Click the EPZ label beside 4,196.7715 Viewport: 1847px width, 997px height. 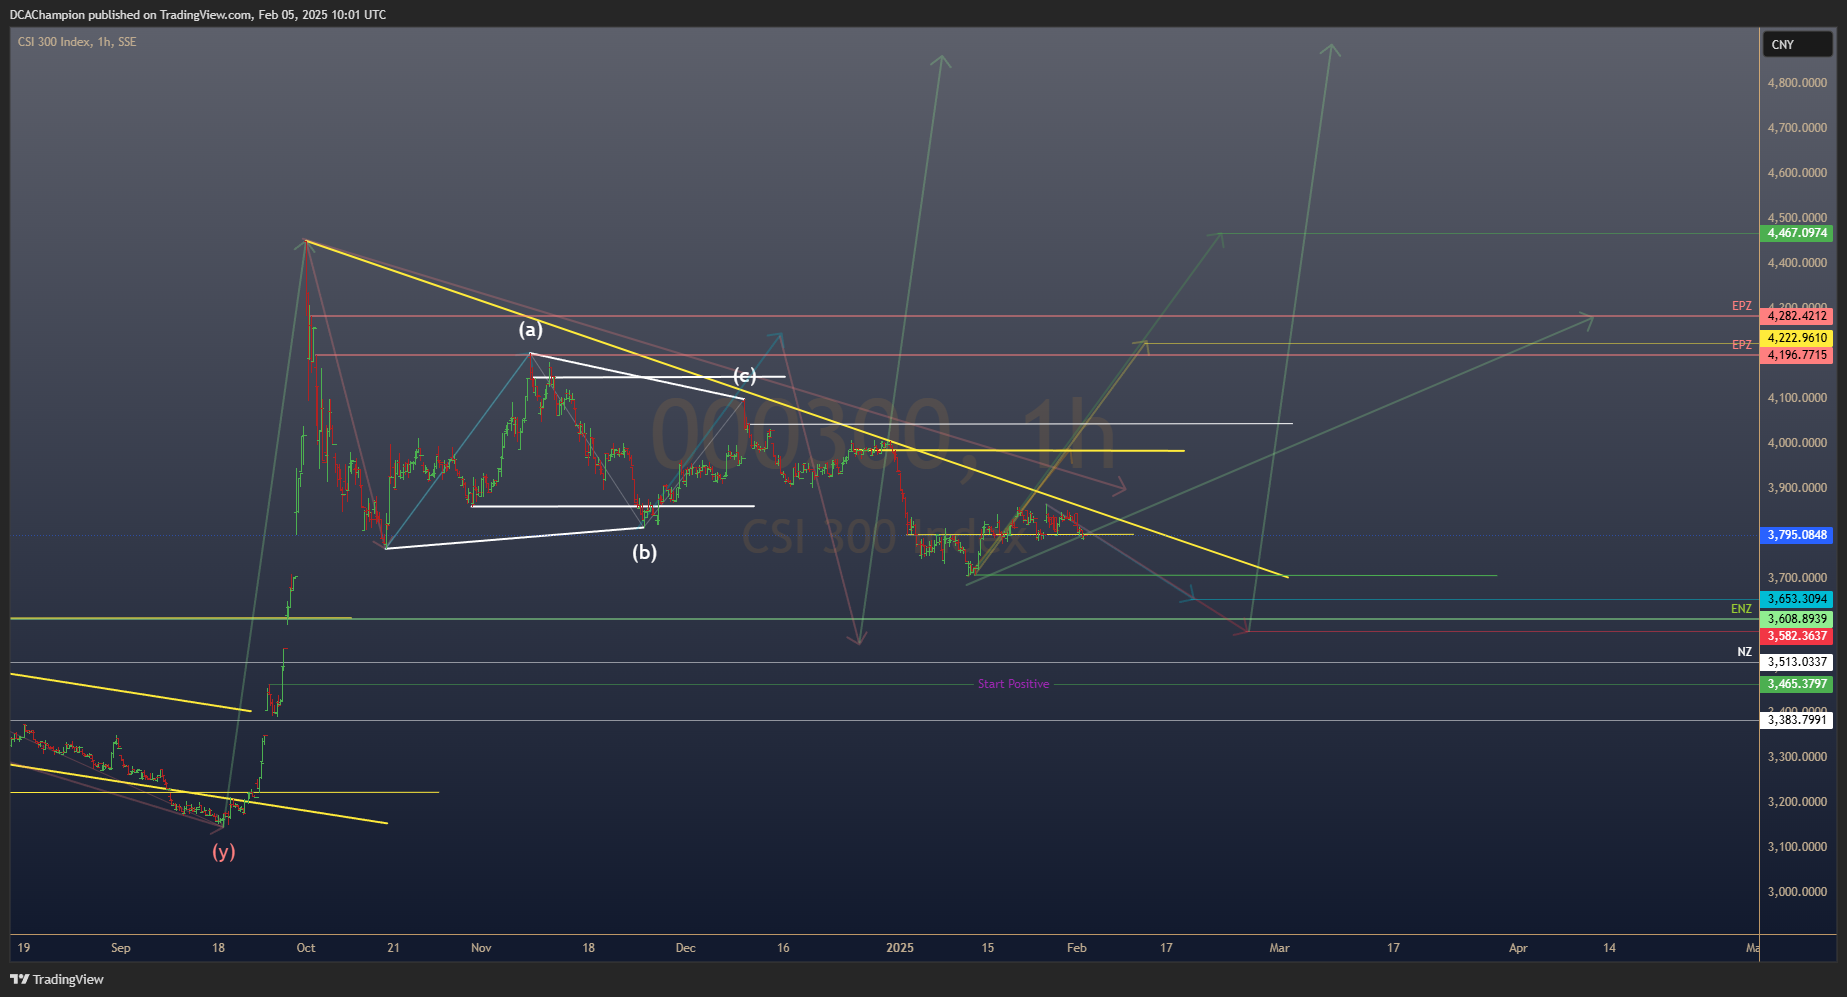click(1742, 345)
